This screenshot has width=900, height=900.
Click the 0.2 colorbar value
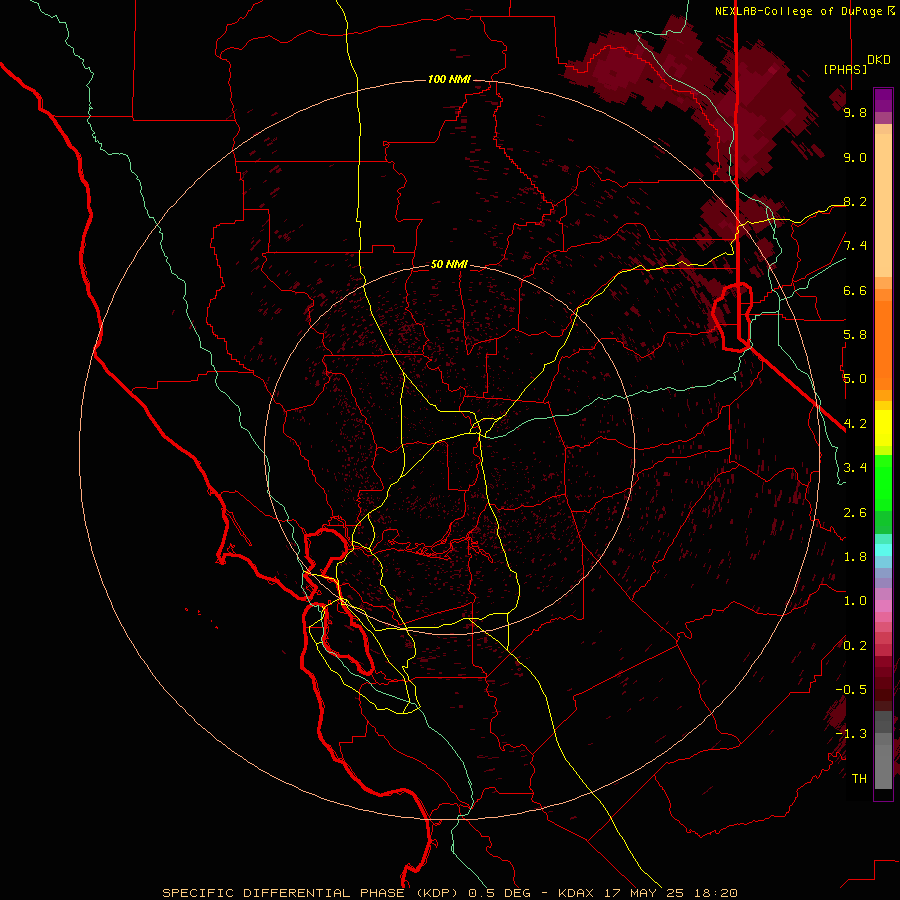tap(855, 646)
